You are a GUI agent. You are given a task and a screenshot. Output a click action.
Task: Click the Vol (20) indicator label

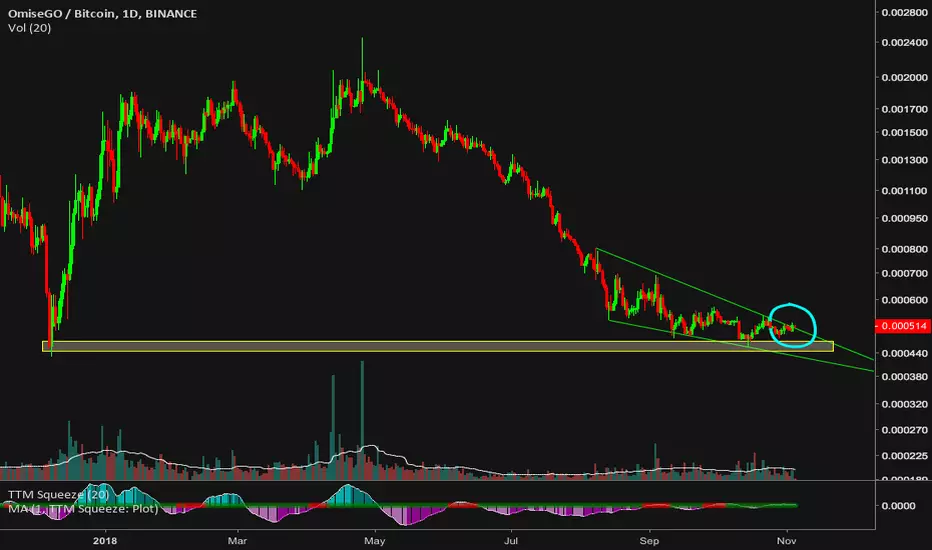29,28
